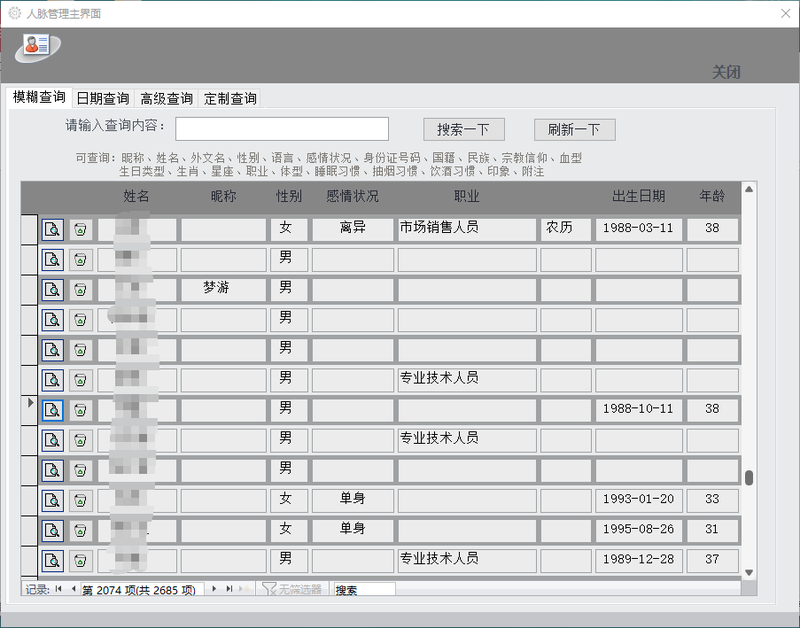Click the 年龄 column header
800x628 pixels.
(x=712, y=196)
